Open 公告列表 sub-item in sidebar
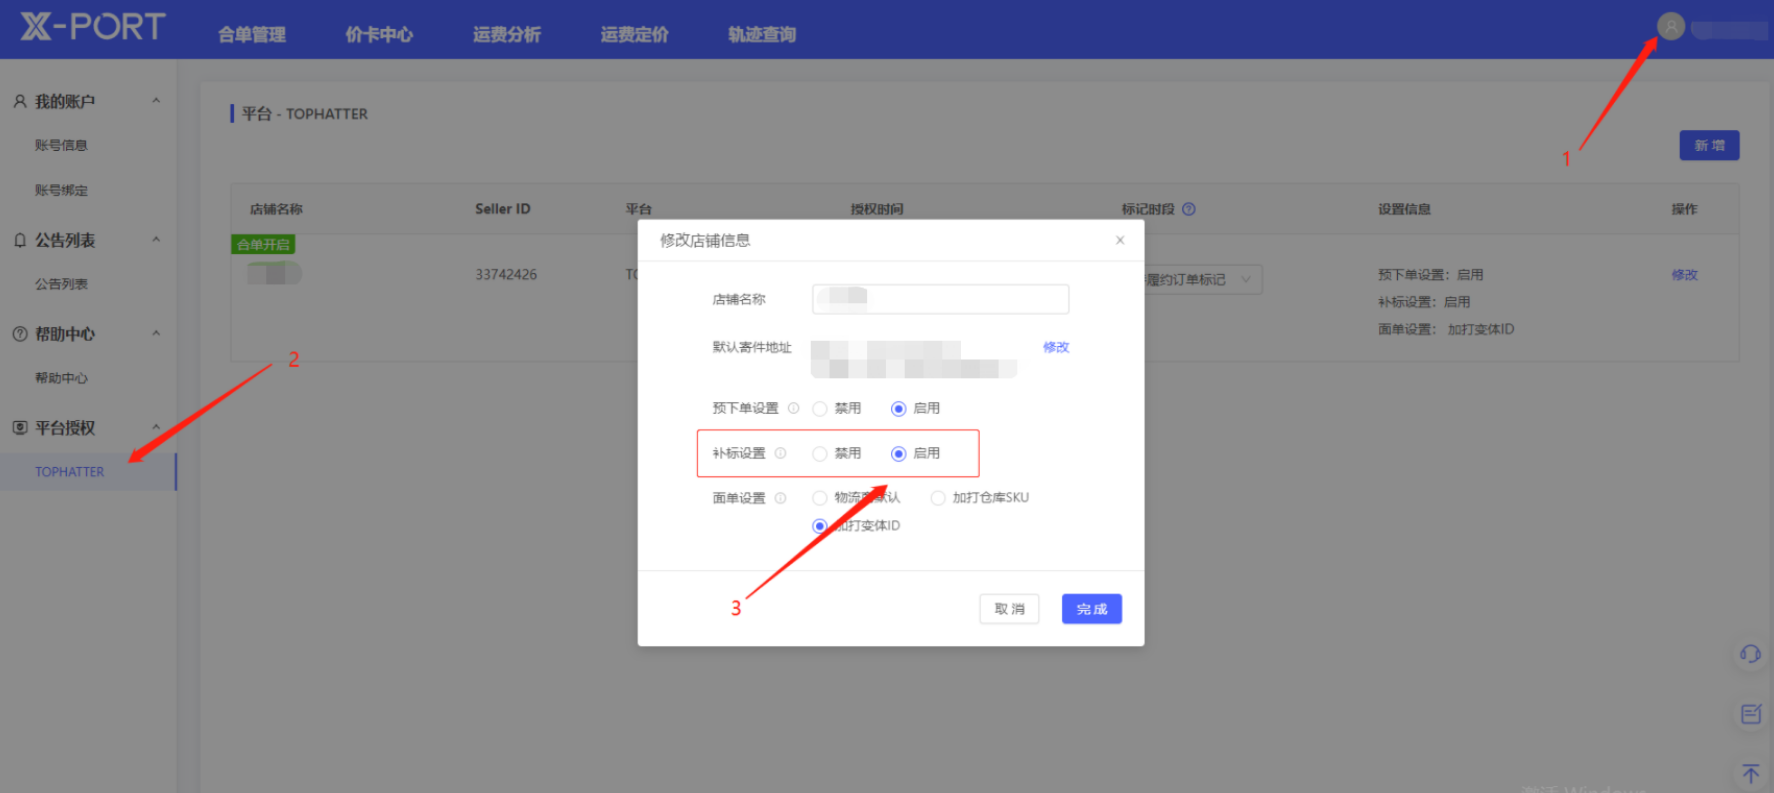This screenshot has width=1774, height=793. [x=61, y=284]
